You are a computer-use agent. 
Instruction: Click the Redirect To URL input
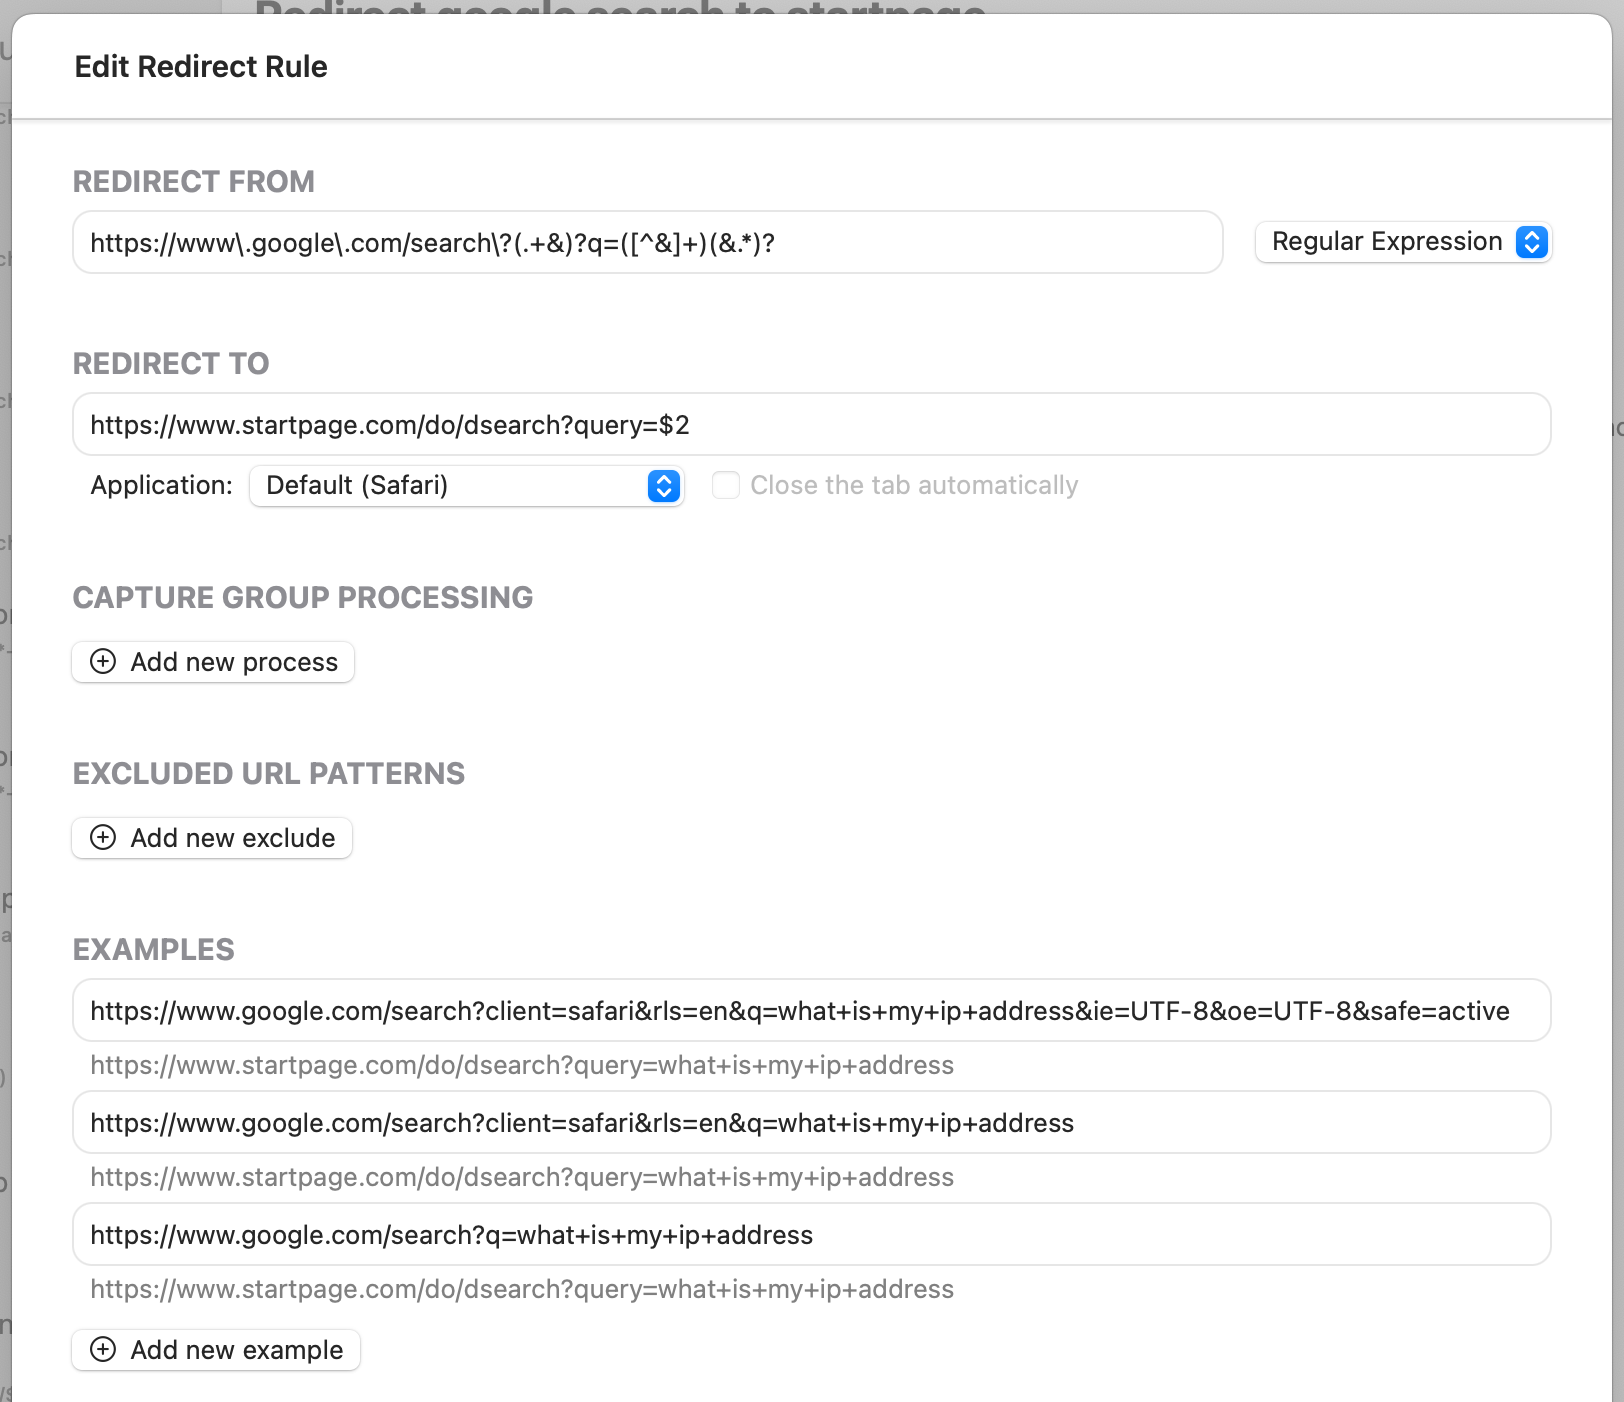[x=810, y=424]
